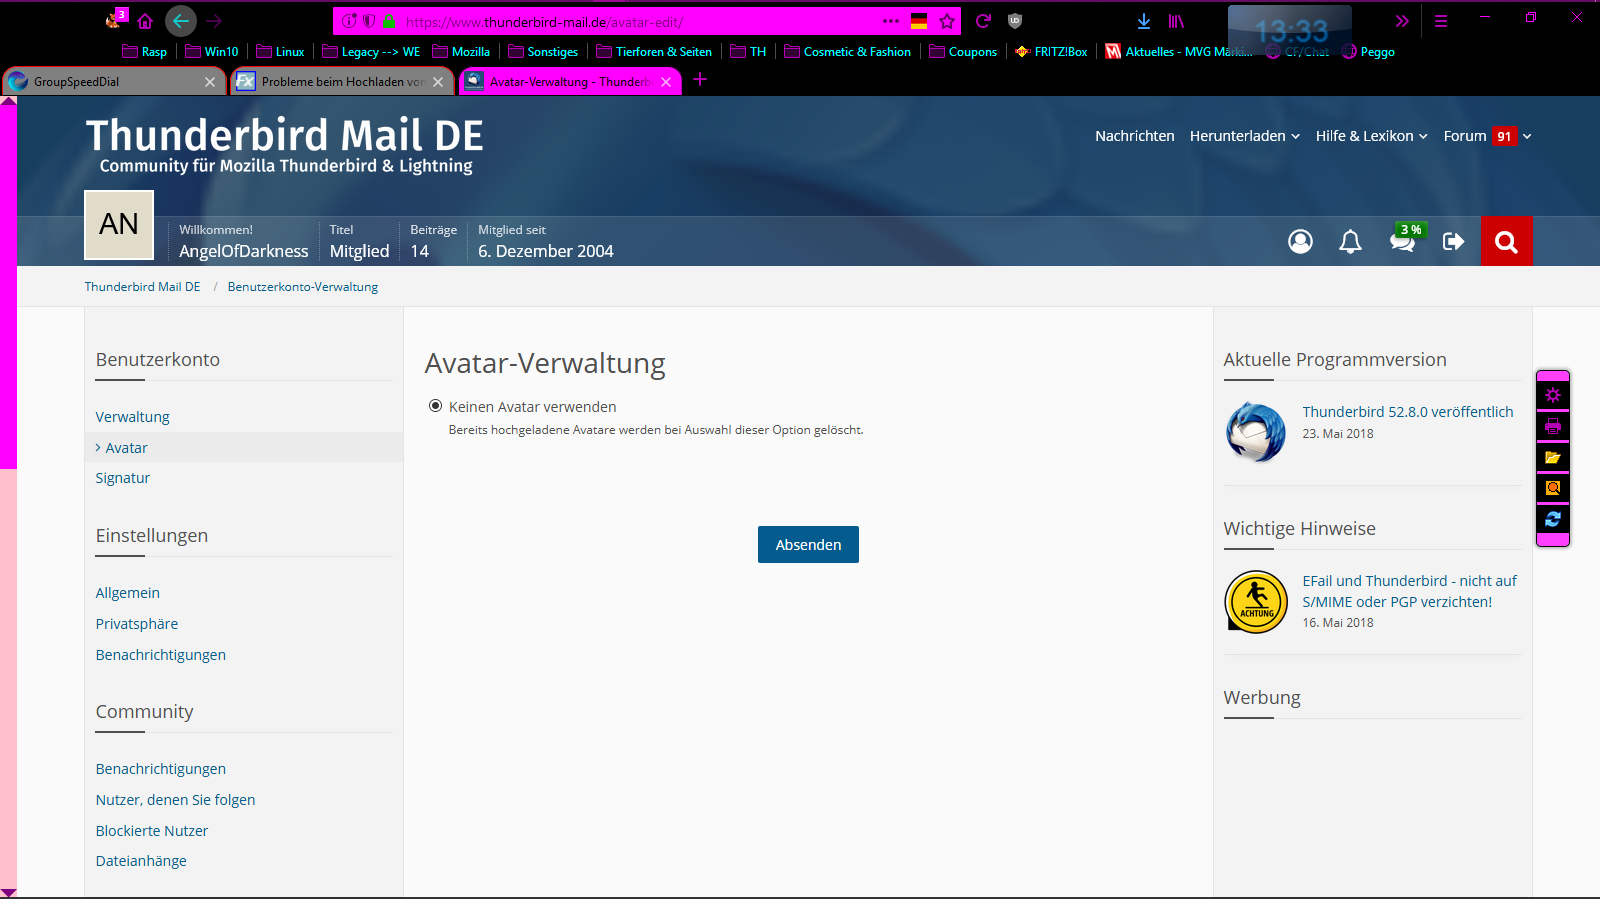Open the notifications bell icon
The image size is (1600, 900).
[x=1350, y=241]
